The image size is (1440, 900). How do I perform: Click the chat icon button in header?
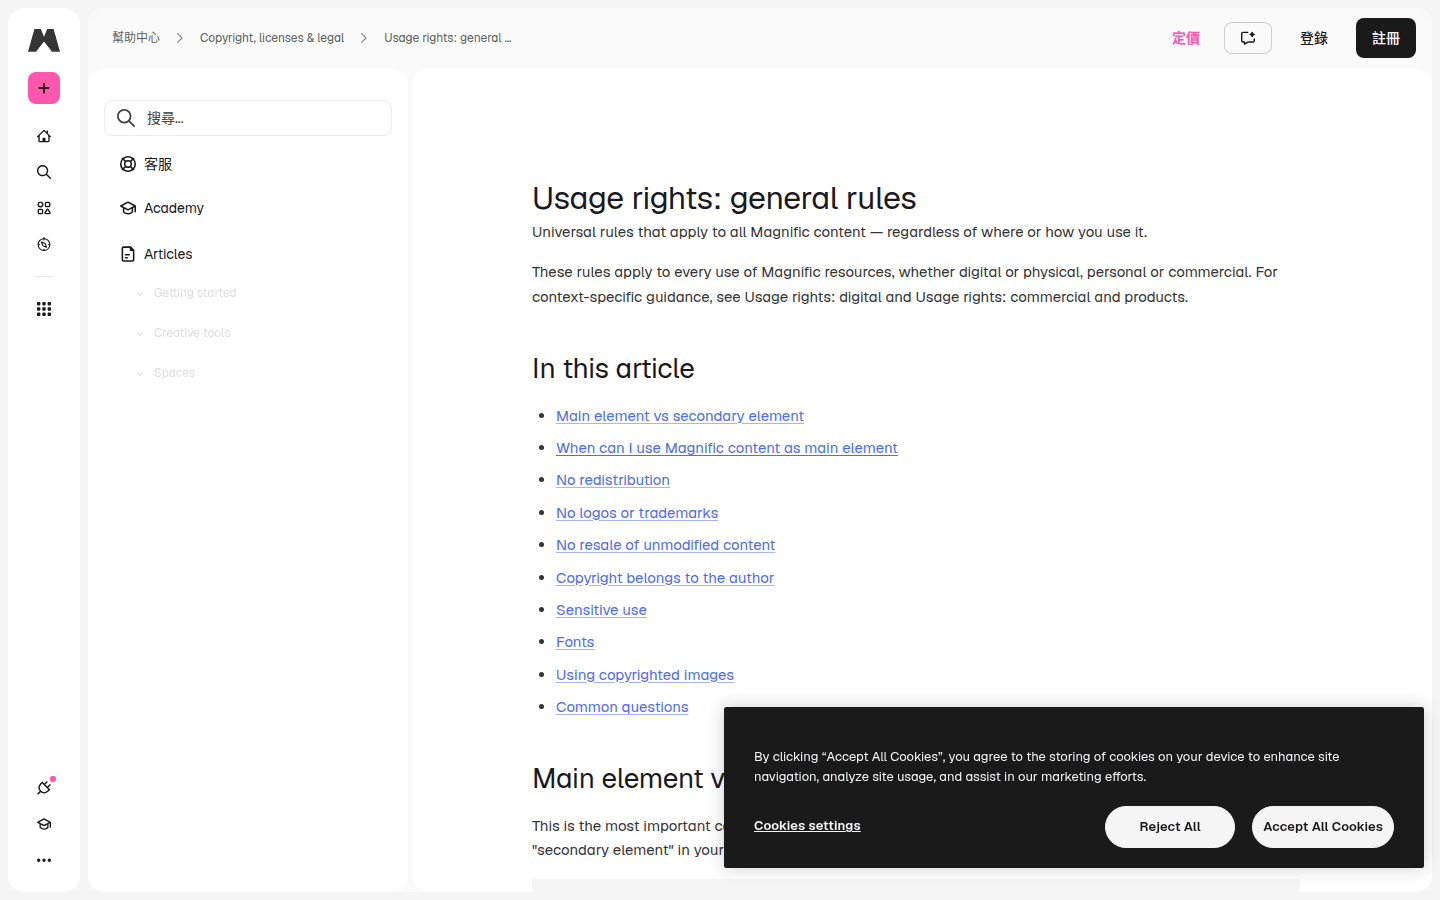tap(1248, 38)
